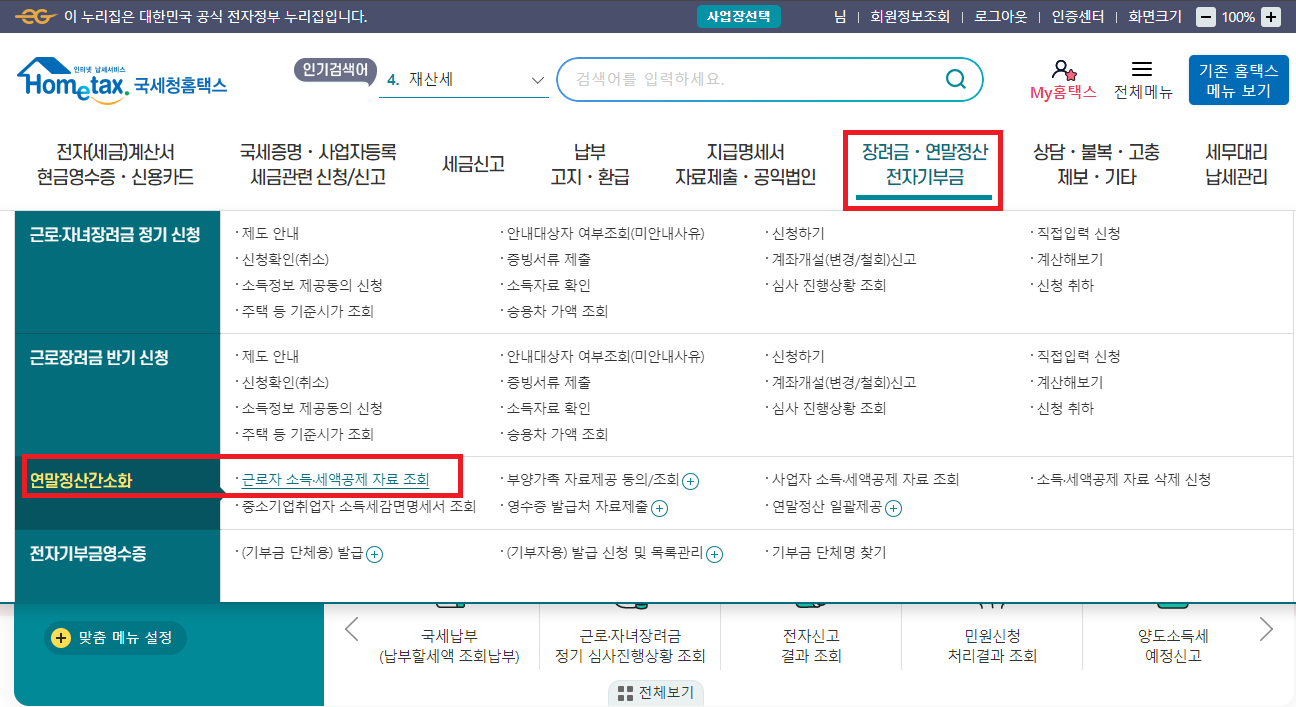This screenshot has height=707, width=1296.
Task: Open 근로·자녀장려금 정기 심사진행상황 조회 shortcut
Action: click(630, 646)
